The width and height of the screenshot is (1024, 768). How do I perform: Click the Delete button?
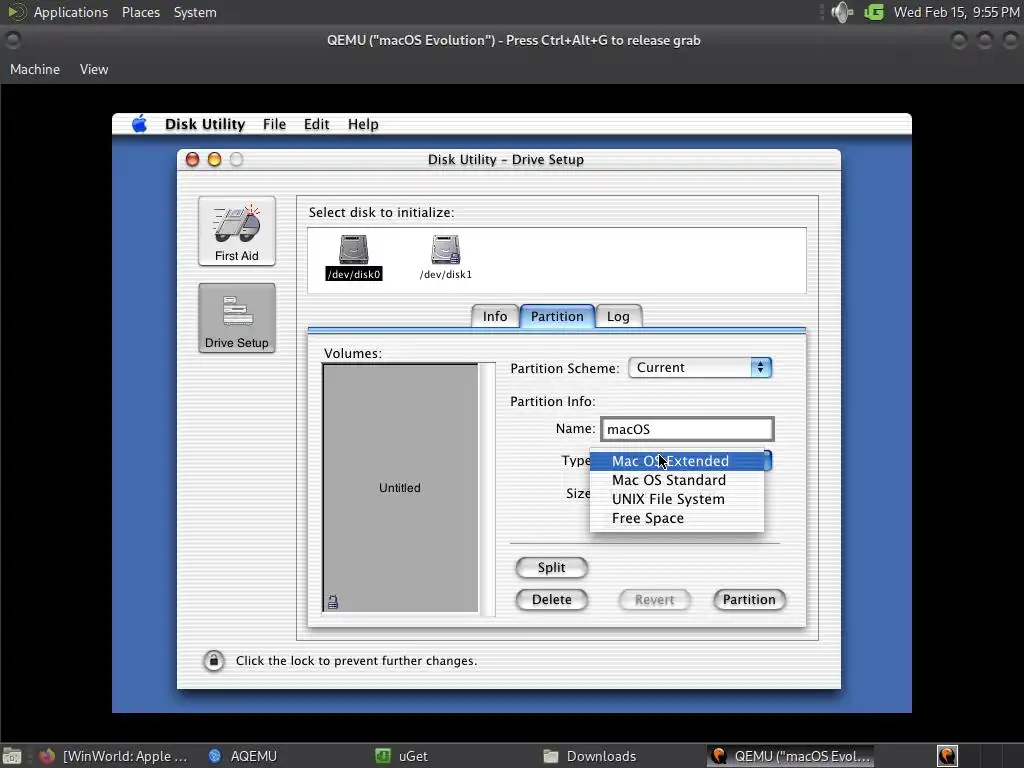552,600
